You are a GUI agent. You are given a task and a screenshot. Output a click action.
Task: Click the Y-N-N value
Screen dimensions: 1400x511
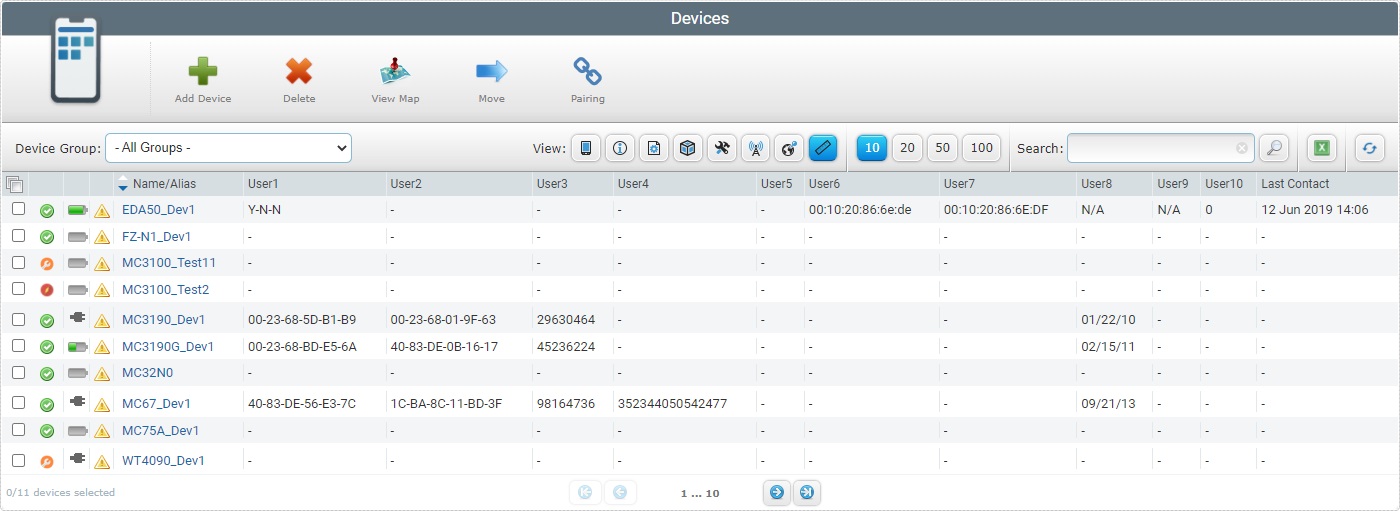coord(264,210)
